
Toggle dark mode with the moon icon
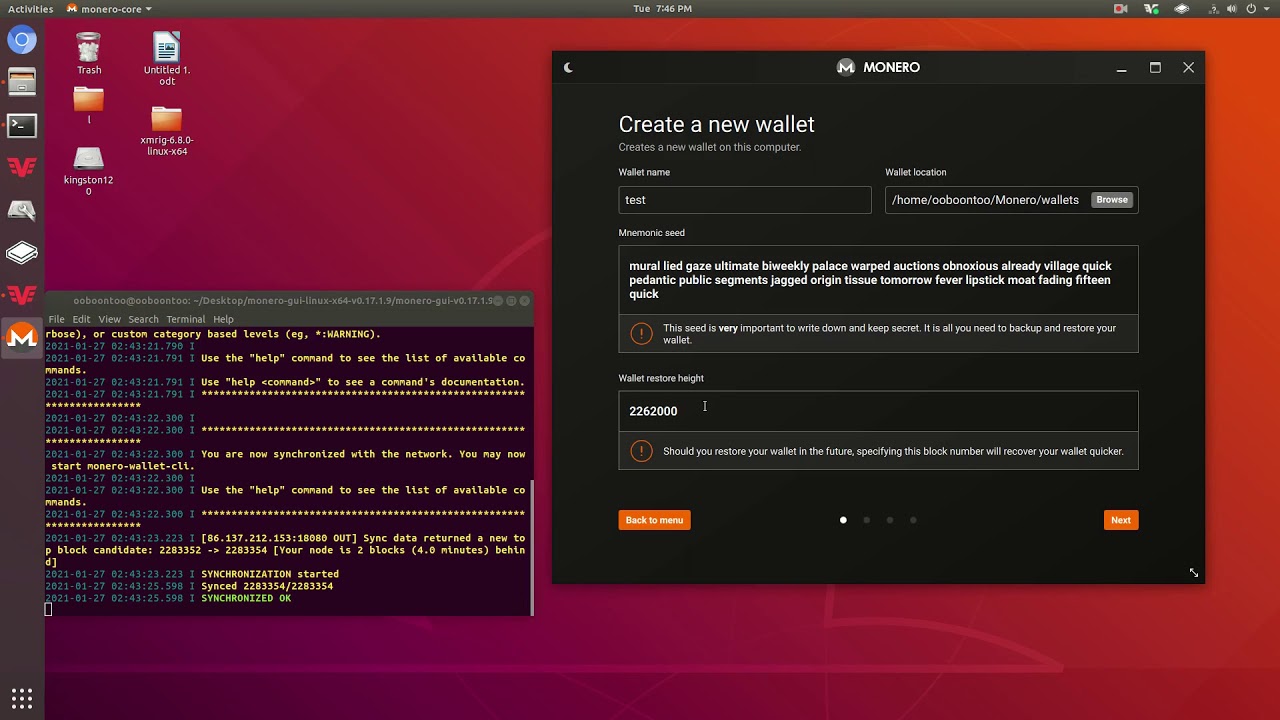click(568, 67)
